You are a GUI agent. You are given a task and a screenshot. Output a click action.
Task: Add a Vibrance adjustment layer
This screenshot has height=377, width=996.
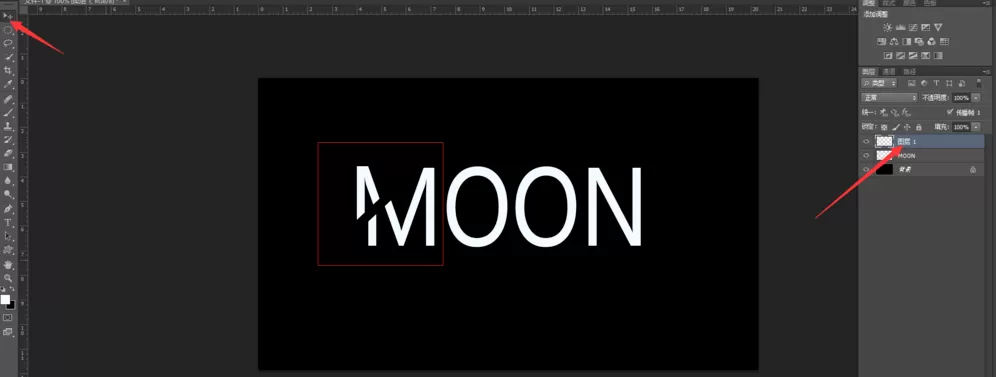click(938, 28)
